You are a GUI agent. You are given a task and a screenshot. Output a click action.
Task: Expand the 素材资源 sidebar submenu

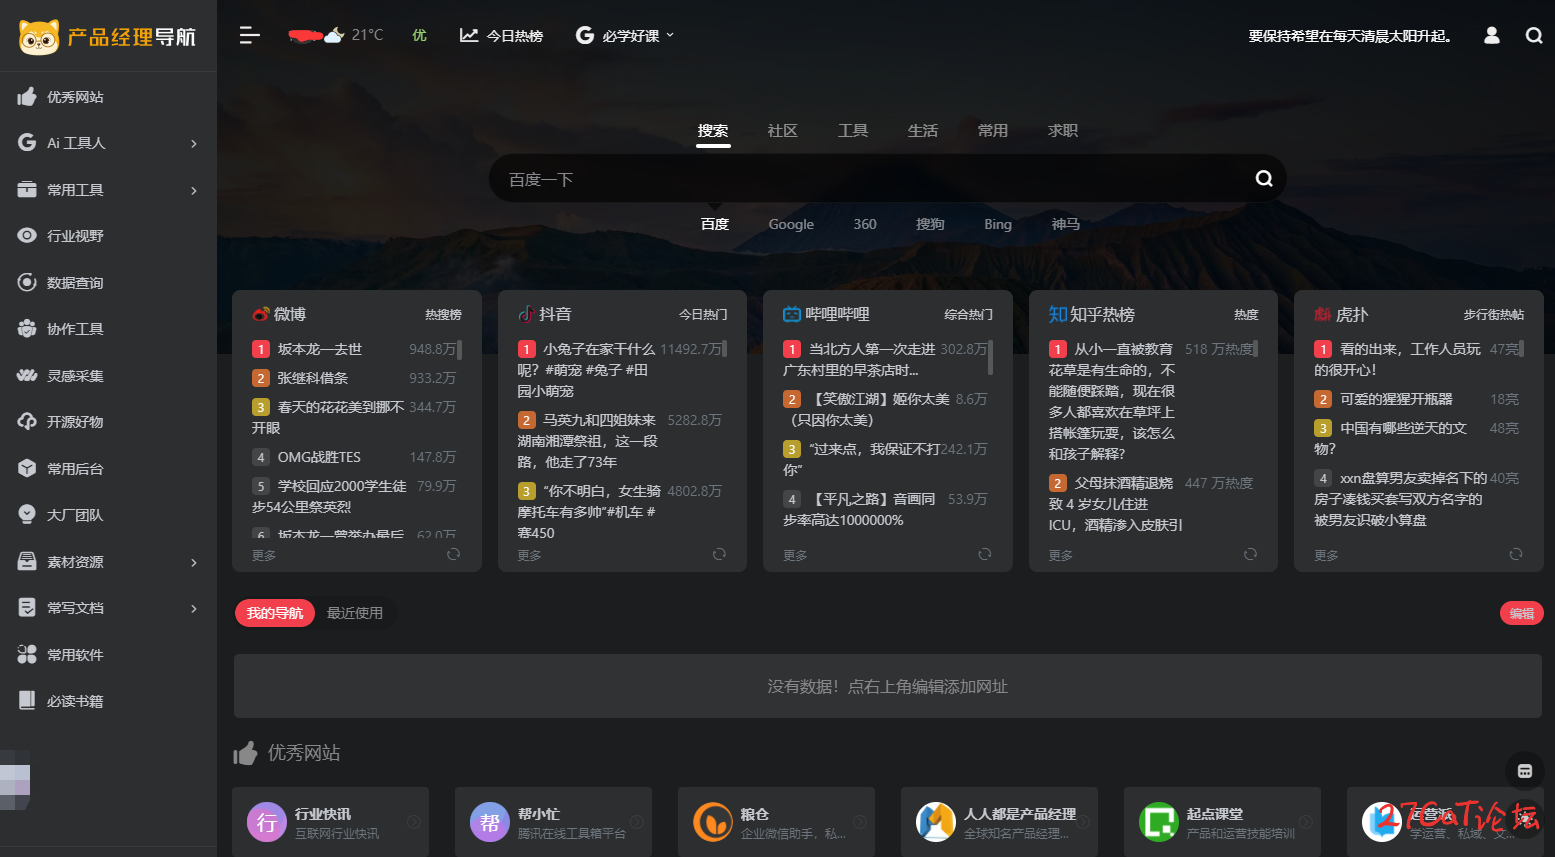point(194,562)
